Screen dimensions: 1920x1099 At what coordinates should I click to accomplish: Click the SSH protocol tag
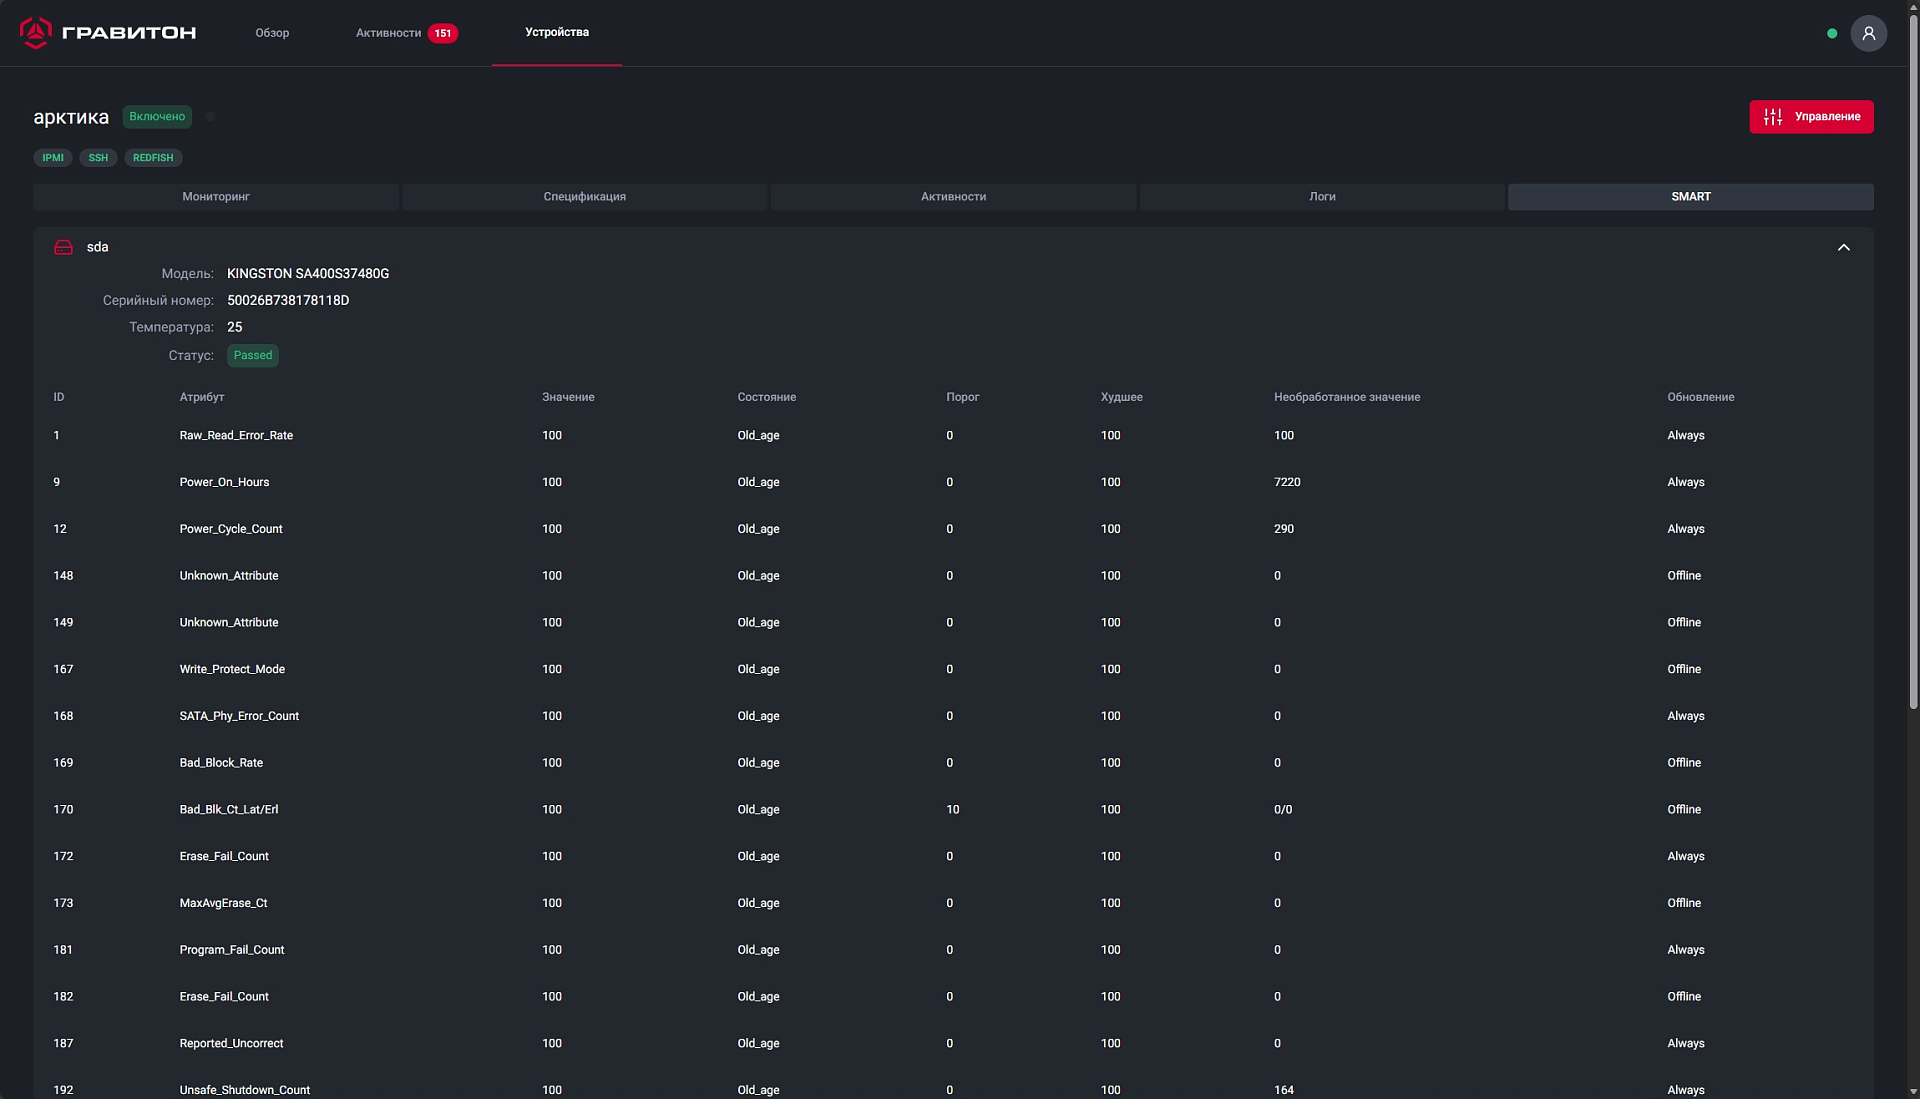[98, 158]
